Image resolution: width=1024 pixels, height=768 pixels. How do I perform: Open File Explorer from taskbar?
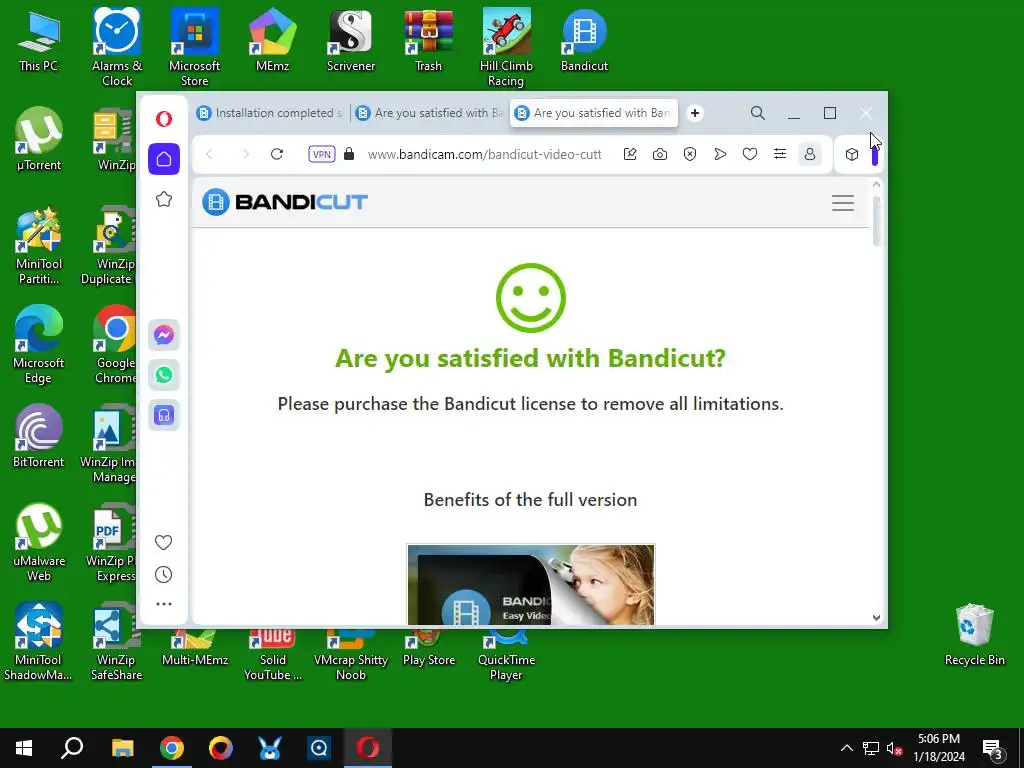(x=122, y=748)
